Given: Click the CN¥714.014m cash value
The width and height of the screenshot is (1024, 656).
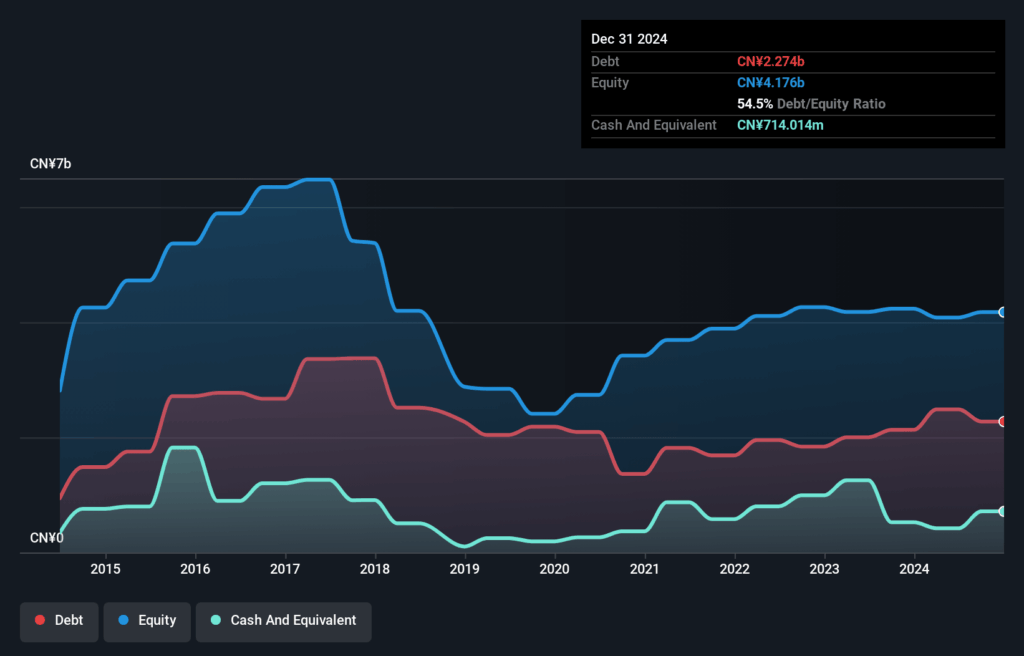Looking at the screenshot, I should [780, 125].
